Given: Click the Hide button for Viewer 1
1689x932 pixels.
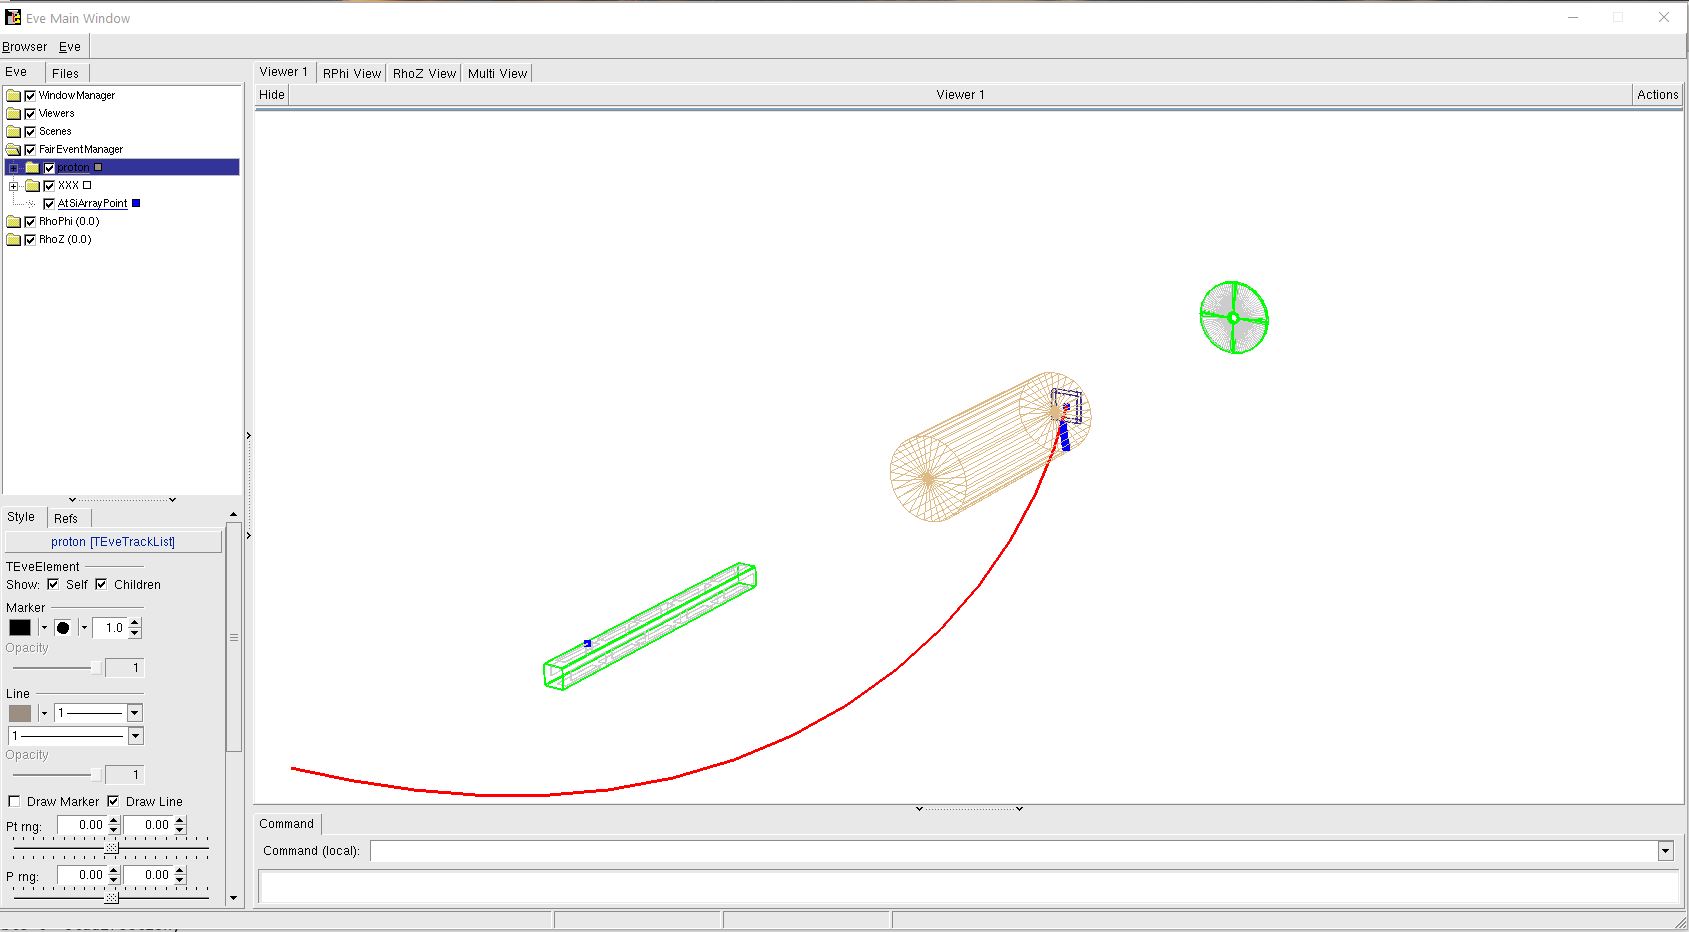Looking at the screenshot, I should (272, 95).
